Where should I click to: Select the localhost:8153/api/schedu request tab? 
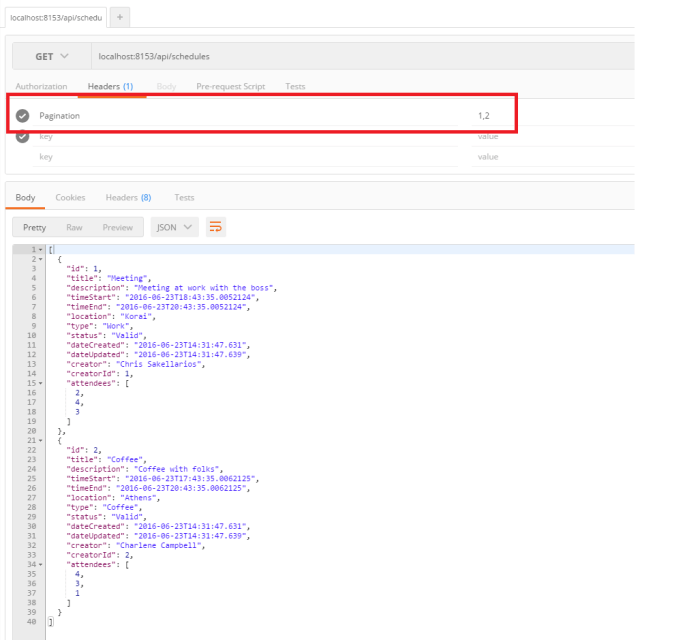tap(56, 18)
